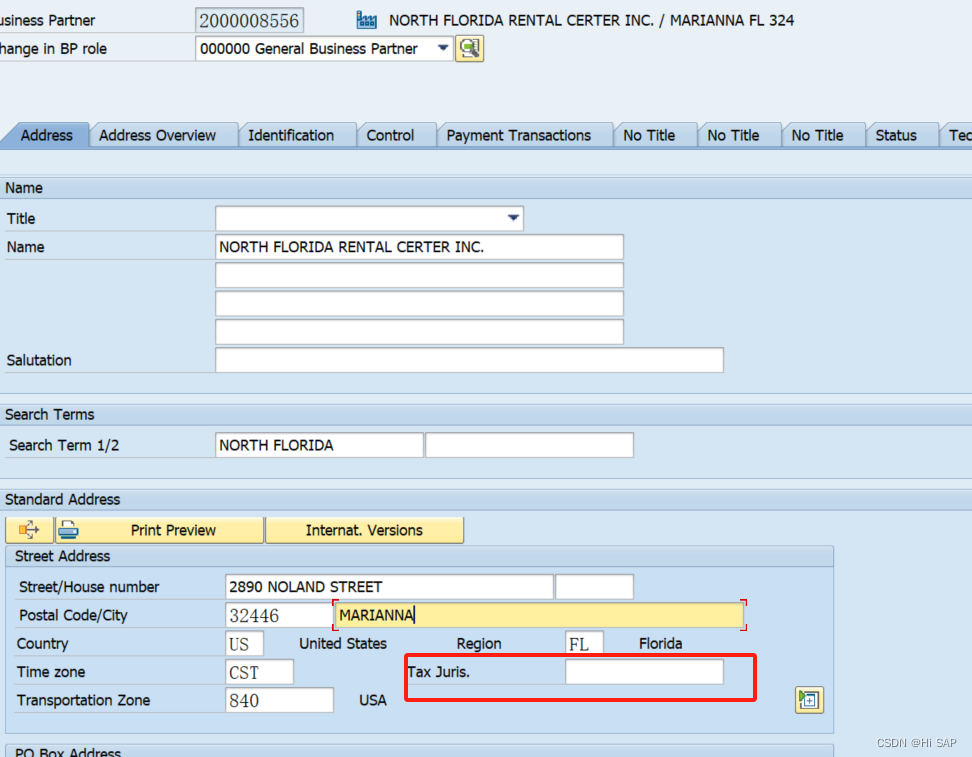
Task: Click the Salutation input field
Action: (469, 360)
